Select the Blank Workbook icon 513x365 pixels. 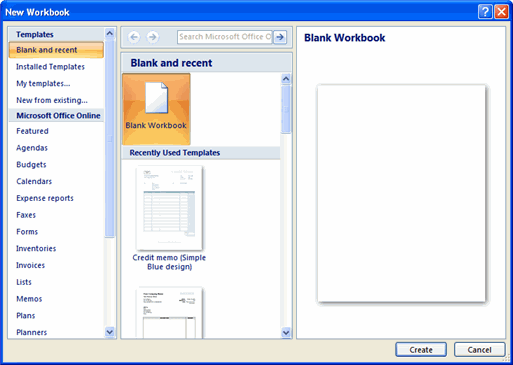pyautogui.click(x=156, y=109)
